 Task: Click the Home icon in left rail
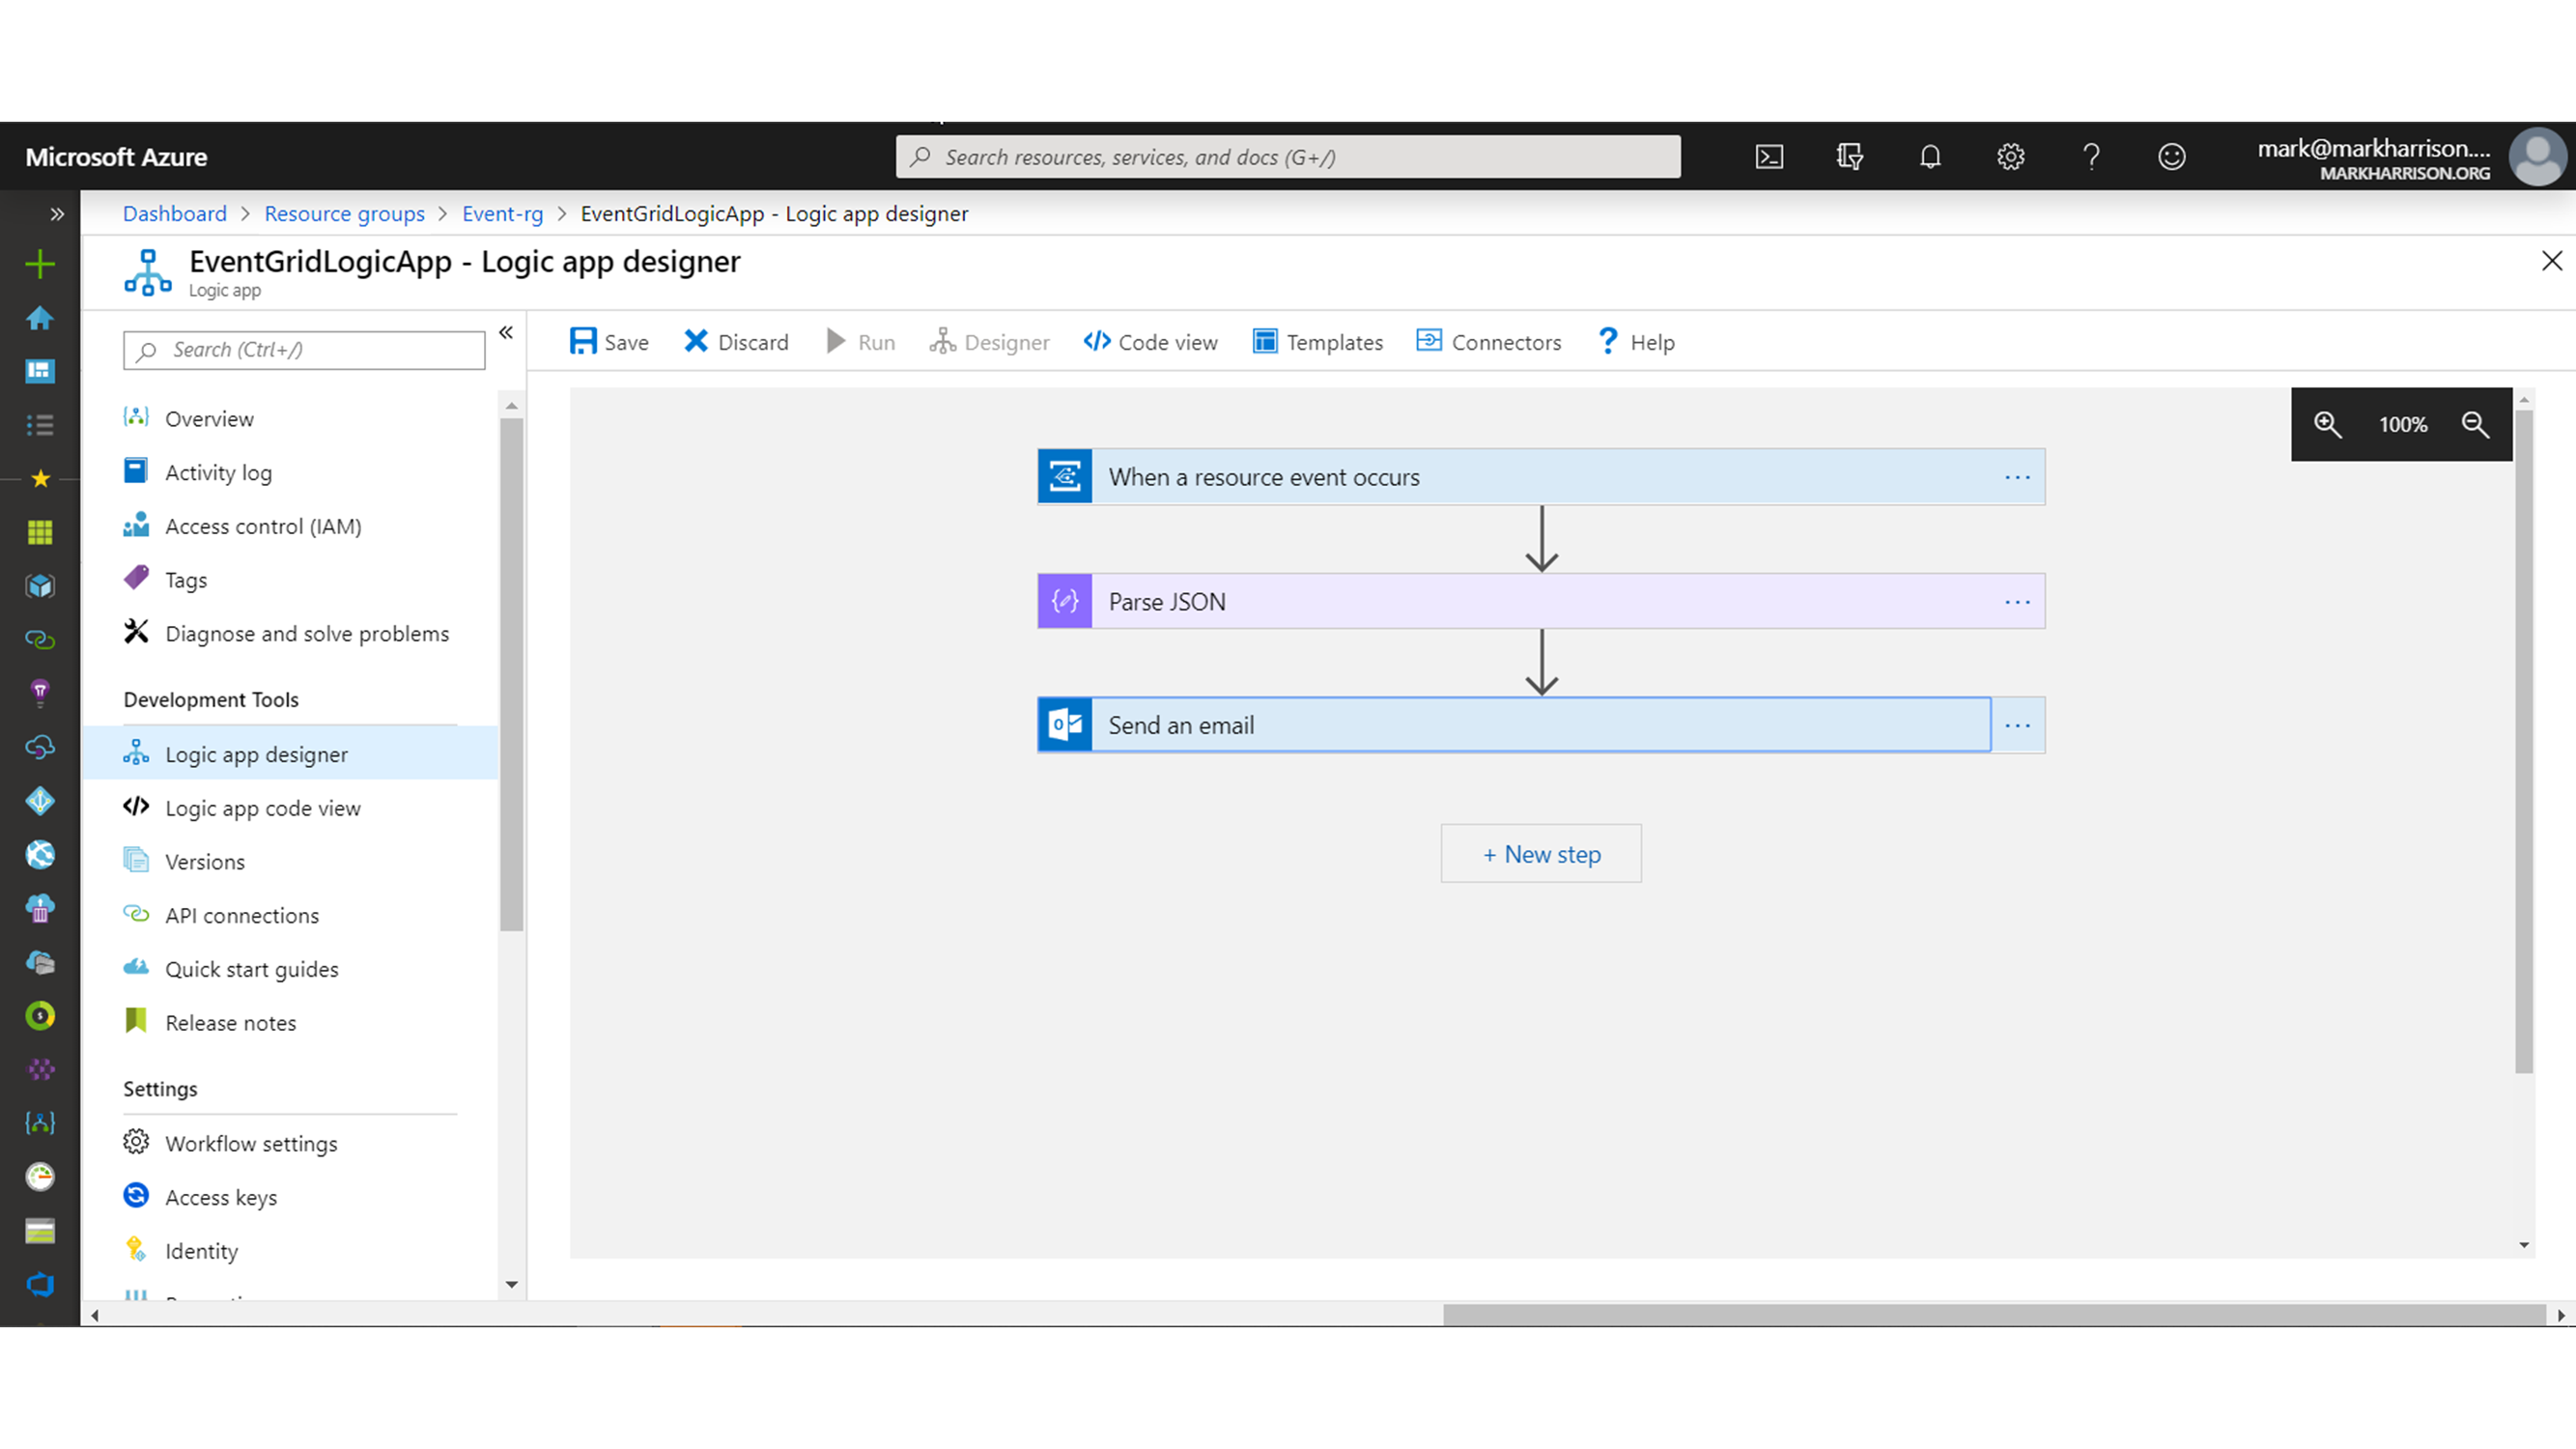coord(40,318)
